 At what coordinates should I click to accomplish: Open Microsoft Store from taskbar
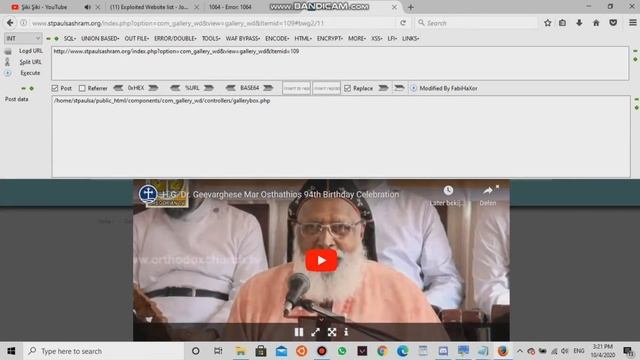[x=261, y=351]
